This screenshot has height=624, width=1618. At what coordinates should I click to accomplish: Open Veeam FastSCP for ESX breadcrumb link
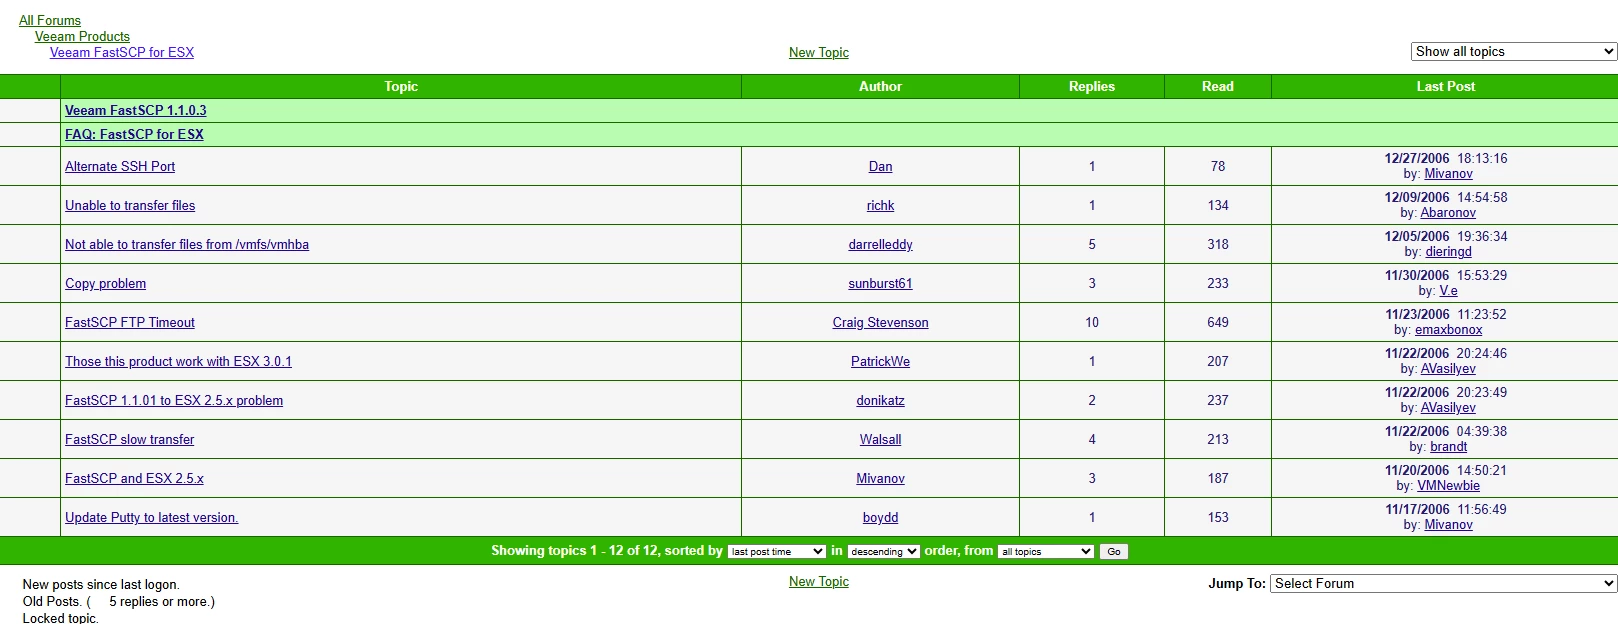pos(122,52)
